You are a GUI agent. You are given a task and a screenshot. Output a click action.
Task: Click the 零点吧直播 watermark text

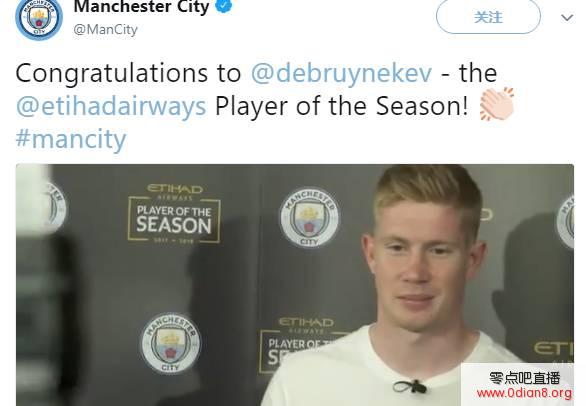coord(525,378)
